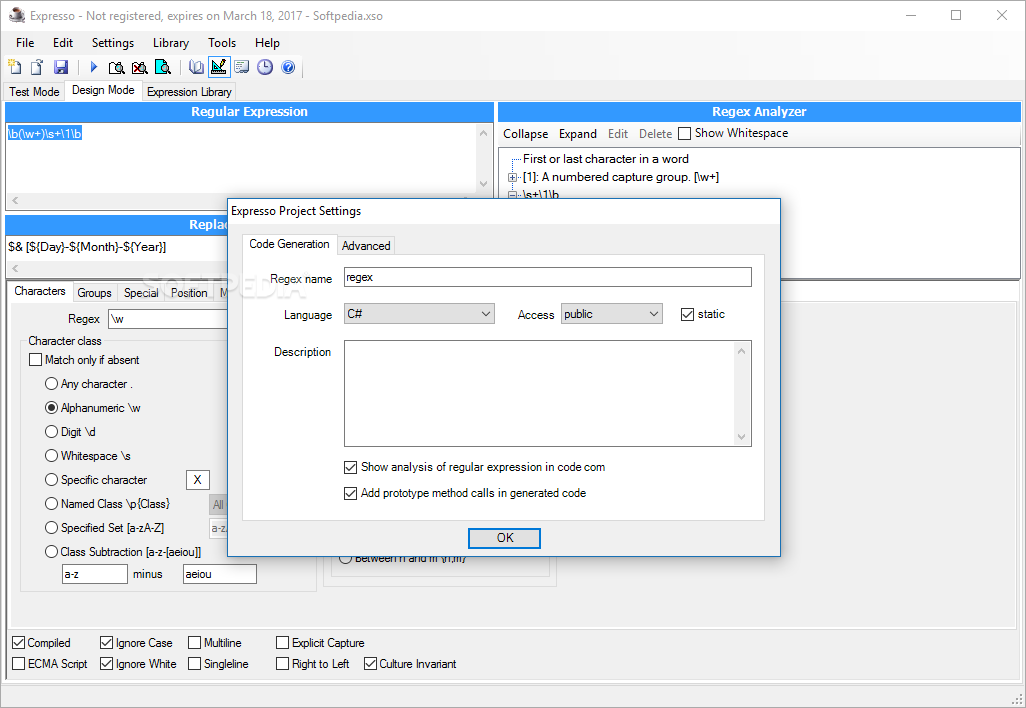Run match with blue play arrow
Screen dimensions: 1026x708
pyautogui.click(x=94, y=67)
